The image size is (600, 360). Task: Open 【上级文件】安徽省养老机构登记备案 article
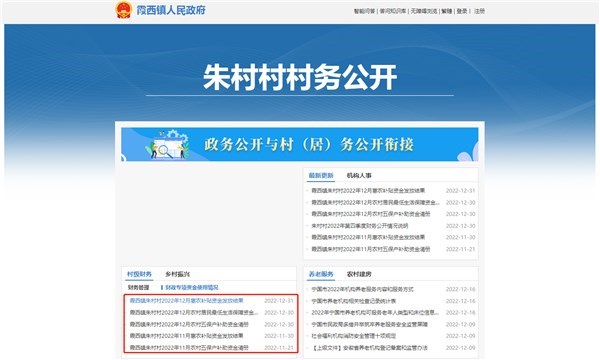tap(369, 348)
